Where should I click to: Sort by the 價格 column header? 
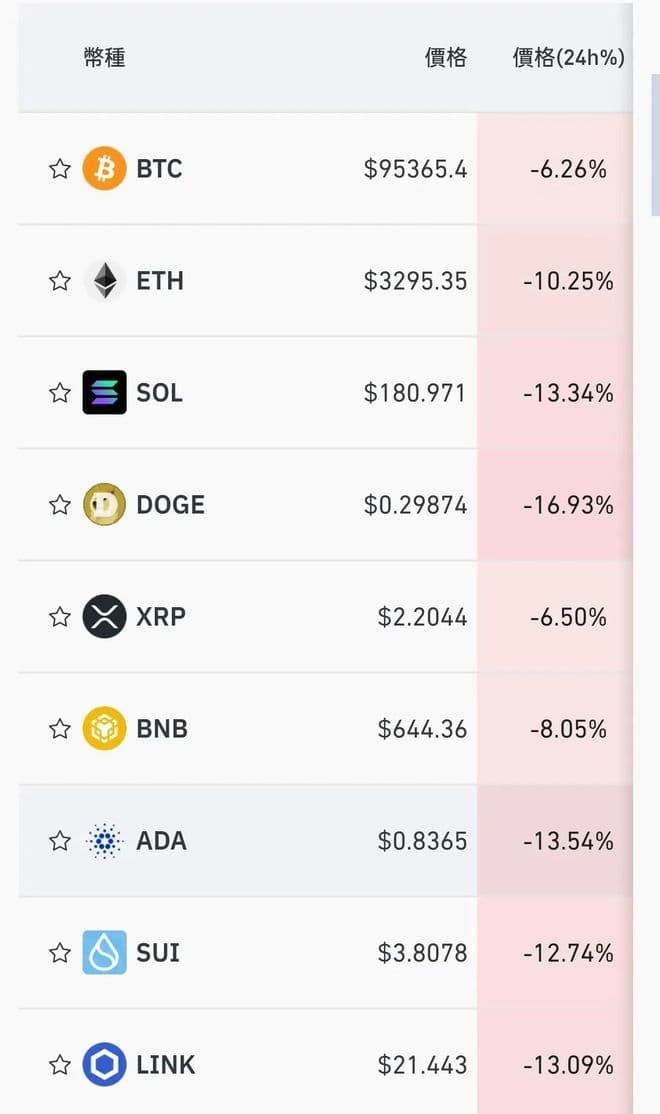[445, 57]
